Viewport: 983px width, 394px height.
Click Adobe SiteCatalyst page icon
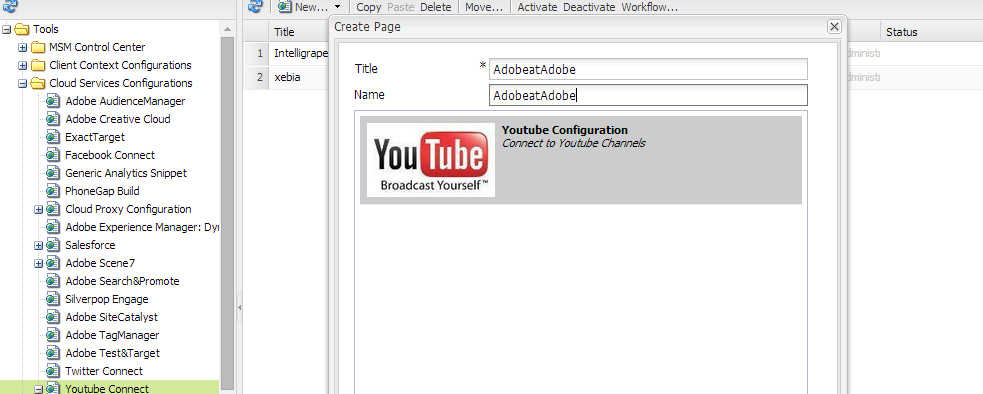point(53,317)
